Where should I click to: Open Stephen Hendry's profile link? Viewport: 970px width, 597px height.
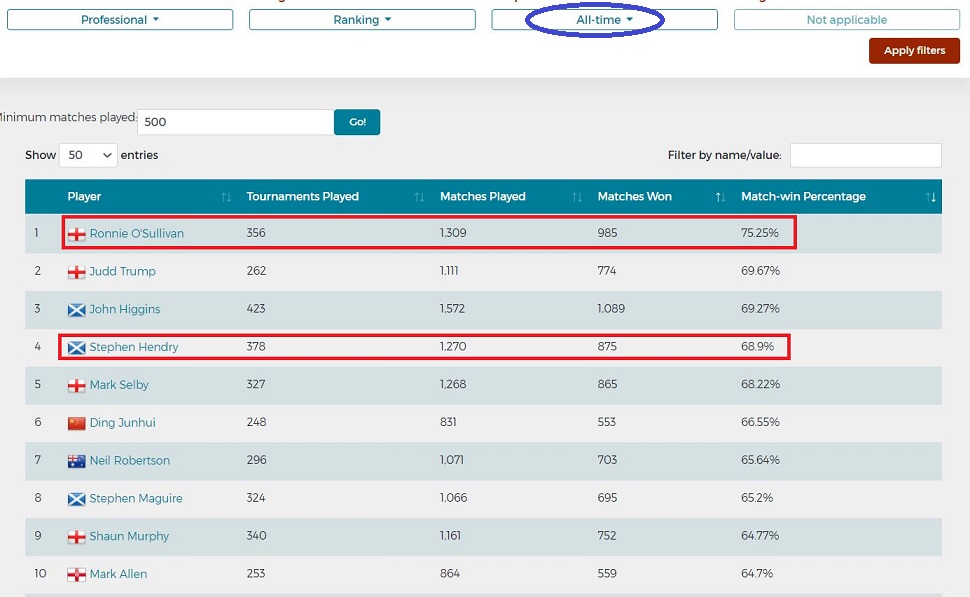click(x=134, y=348)
